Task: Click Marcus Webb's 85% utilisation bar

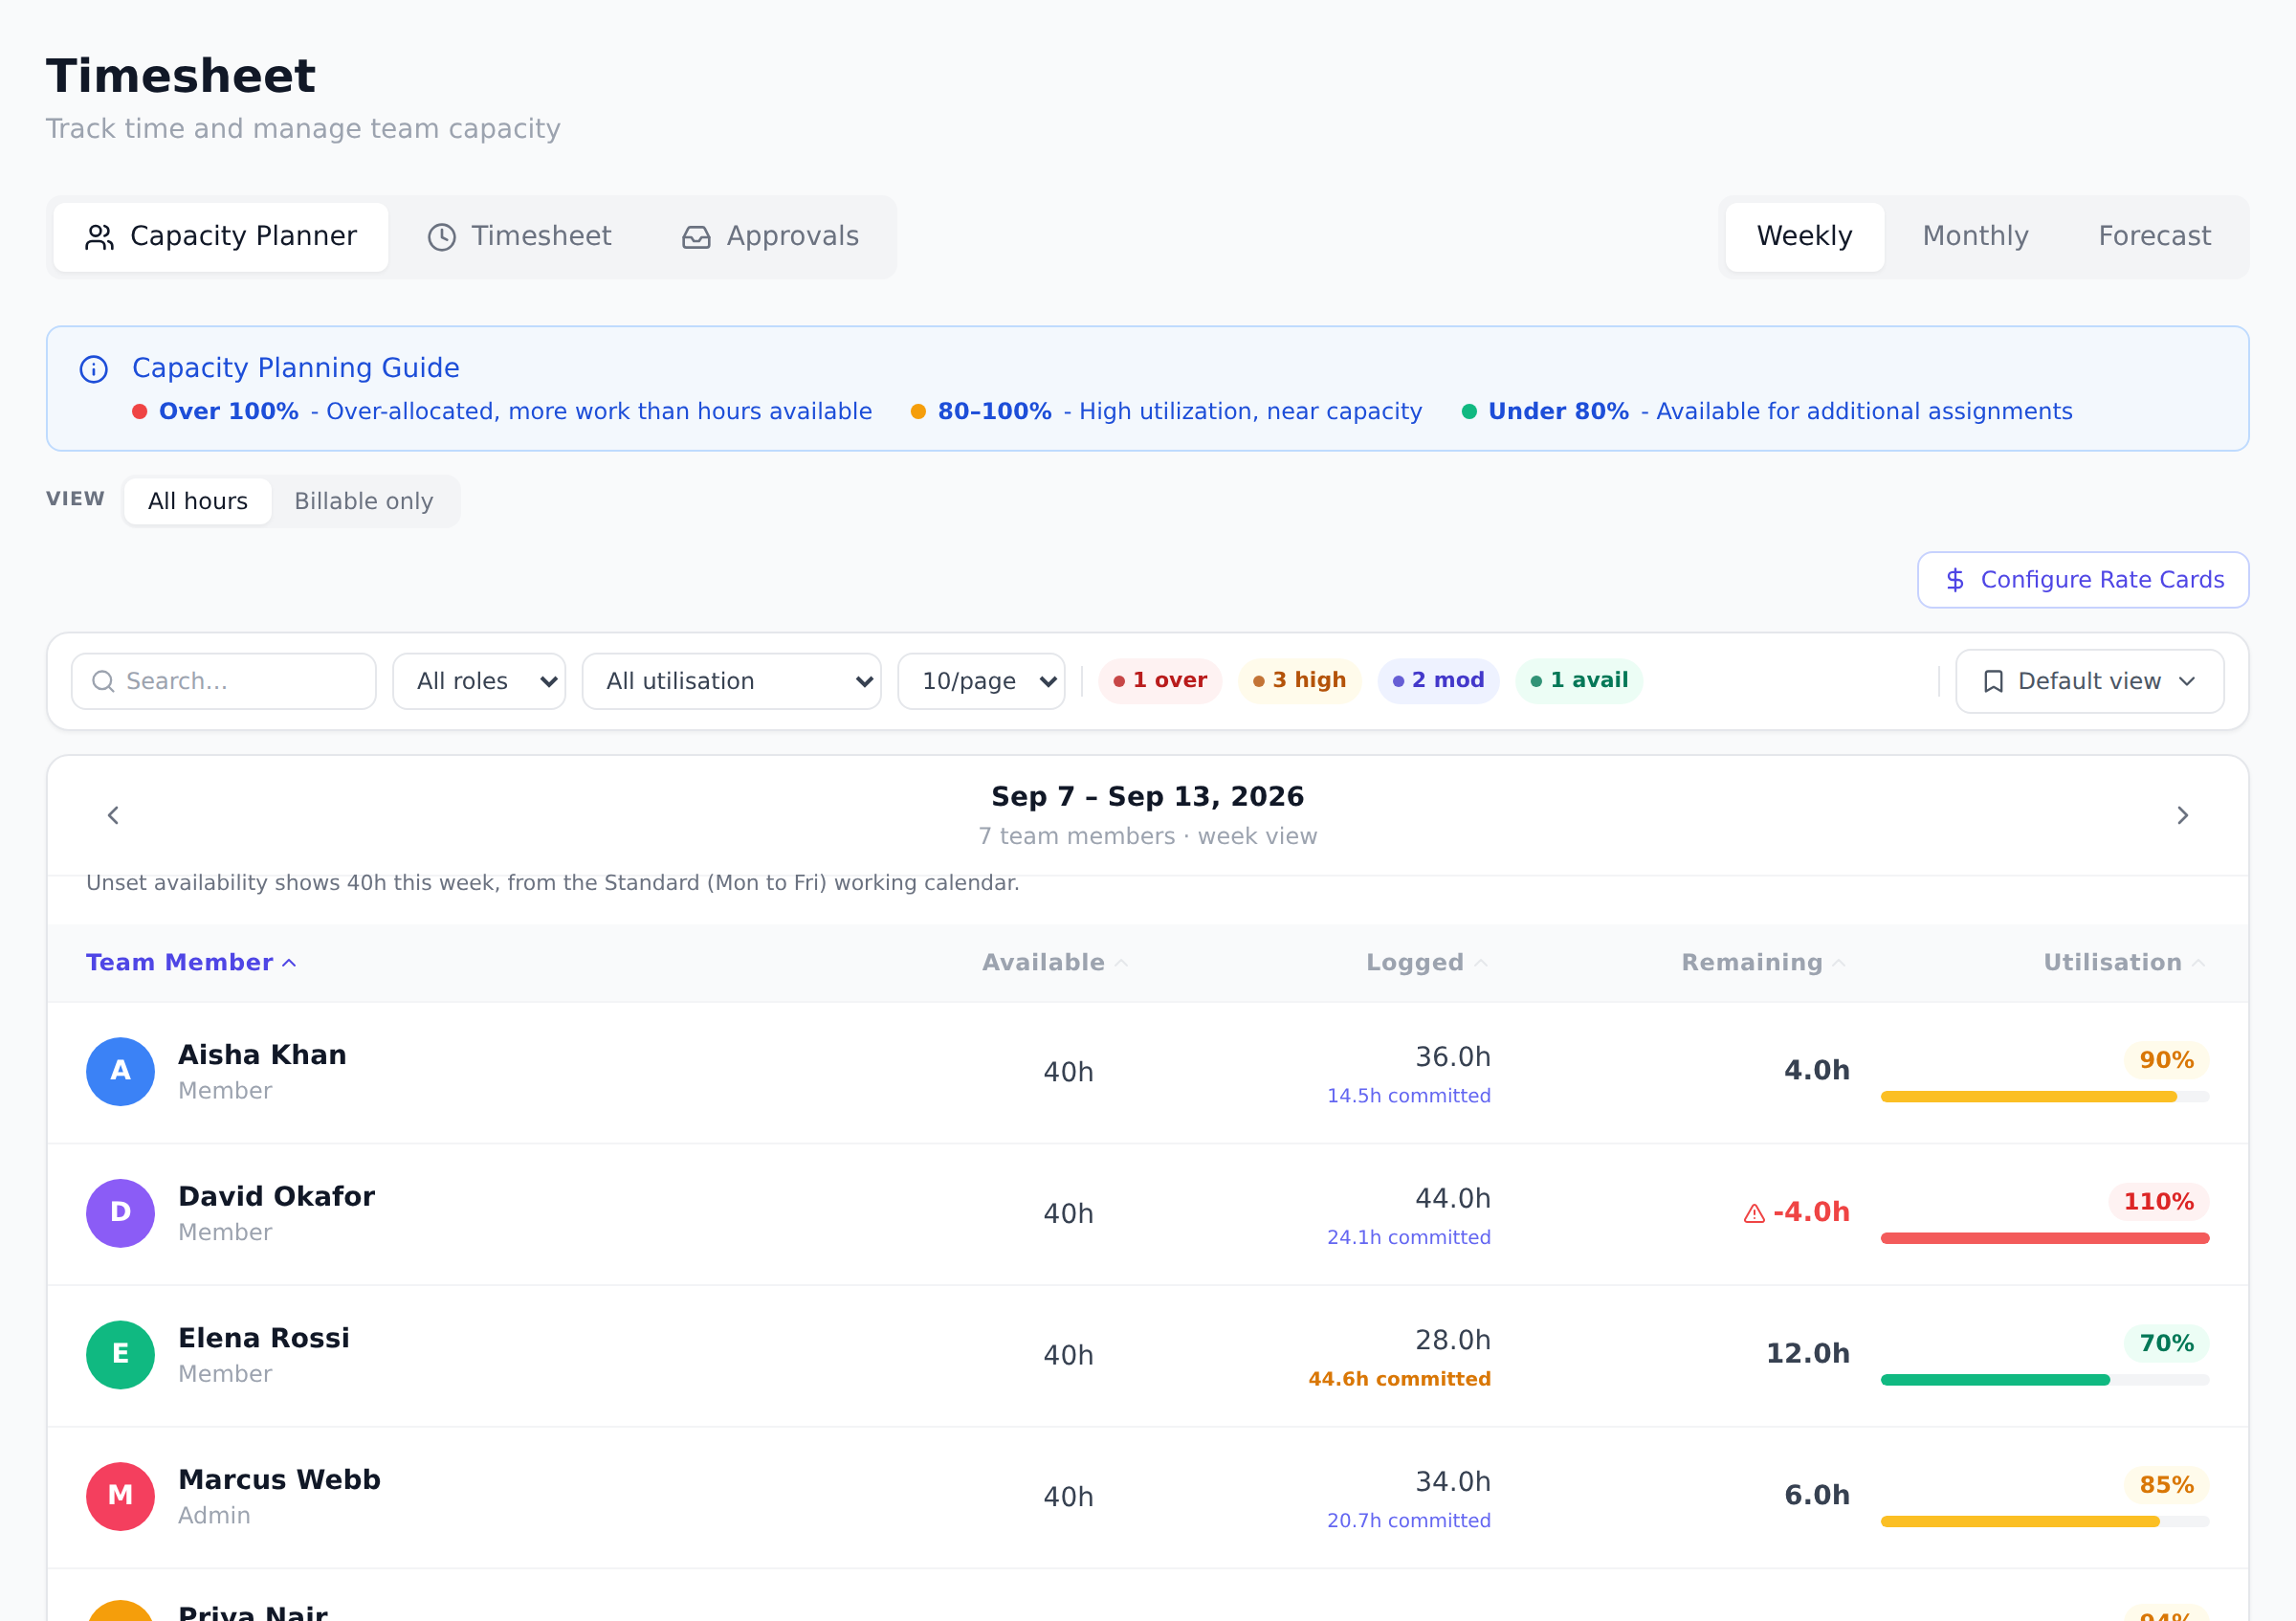Action: 2045,1522
